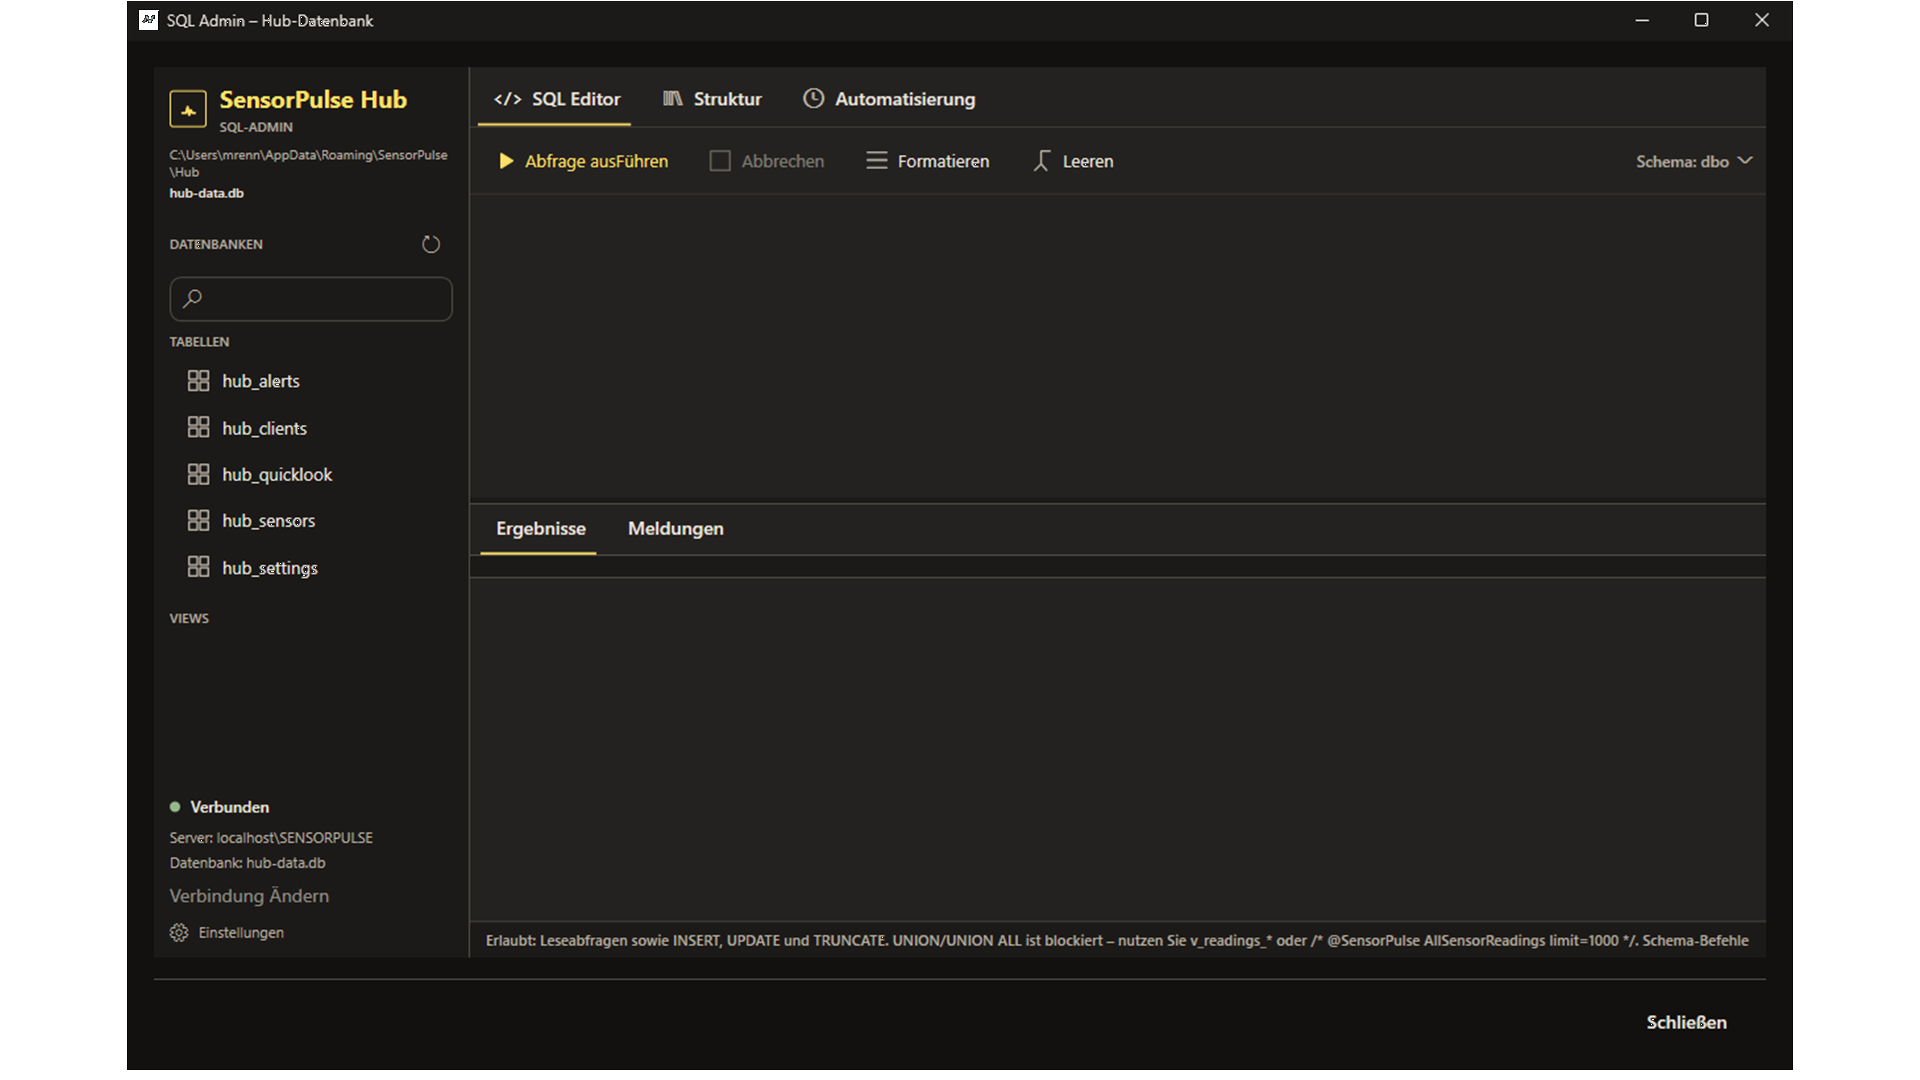Image resolution: width=1920 pixels, height=1080 pixels.
Task: Run query with Abfrage ausführen
Action: 583,161
